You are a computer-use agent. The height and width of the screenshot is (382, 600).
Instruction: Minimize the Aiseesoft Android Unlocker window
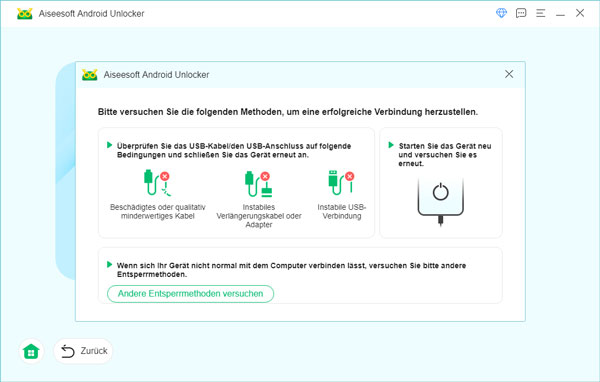click(x=560, y=13)
